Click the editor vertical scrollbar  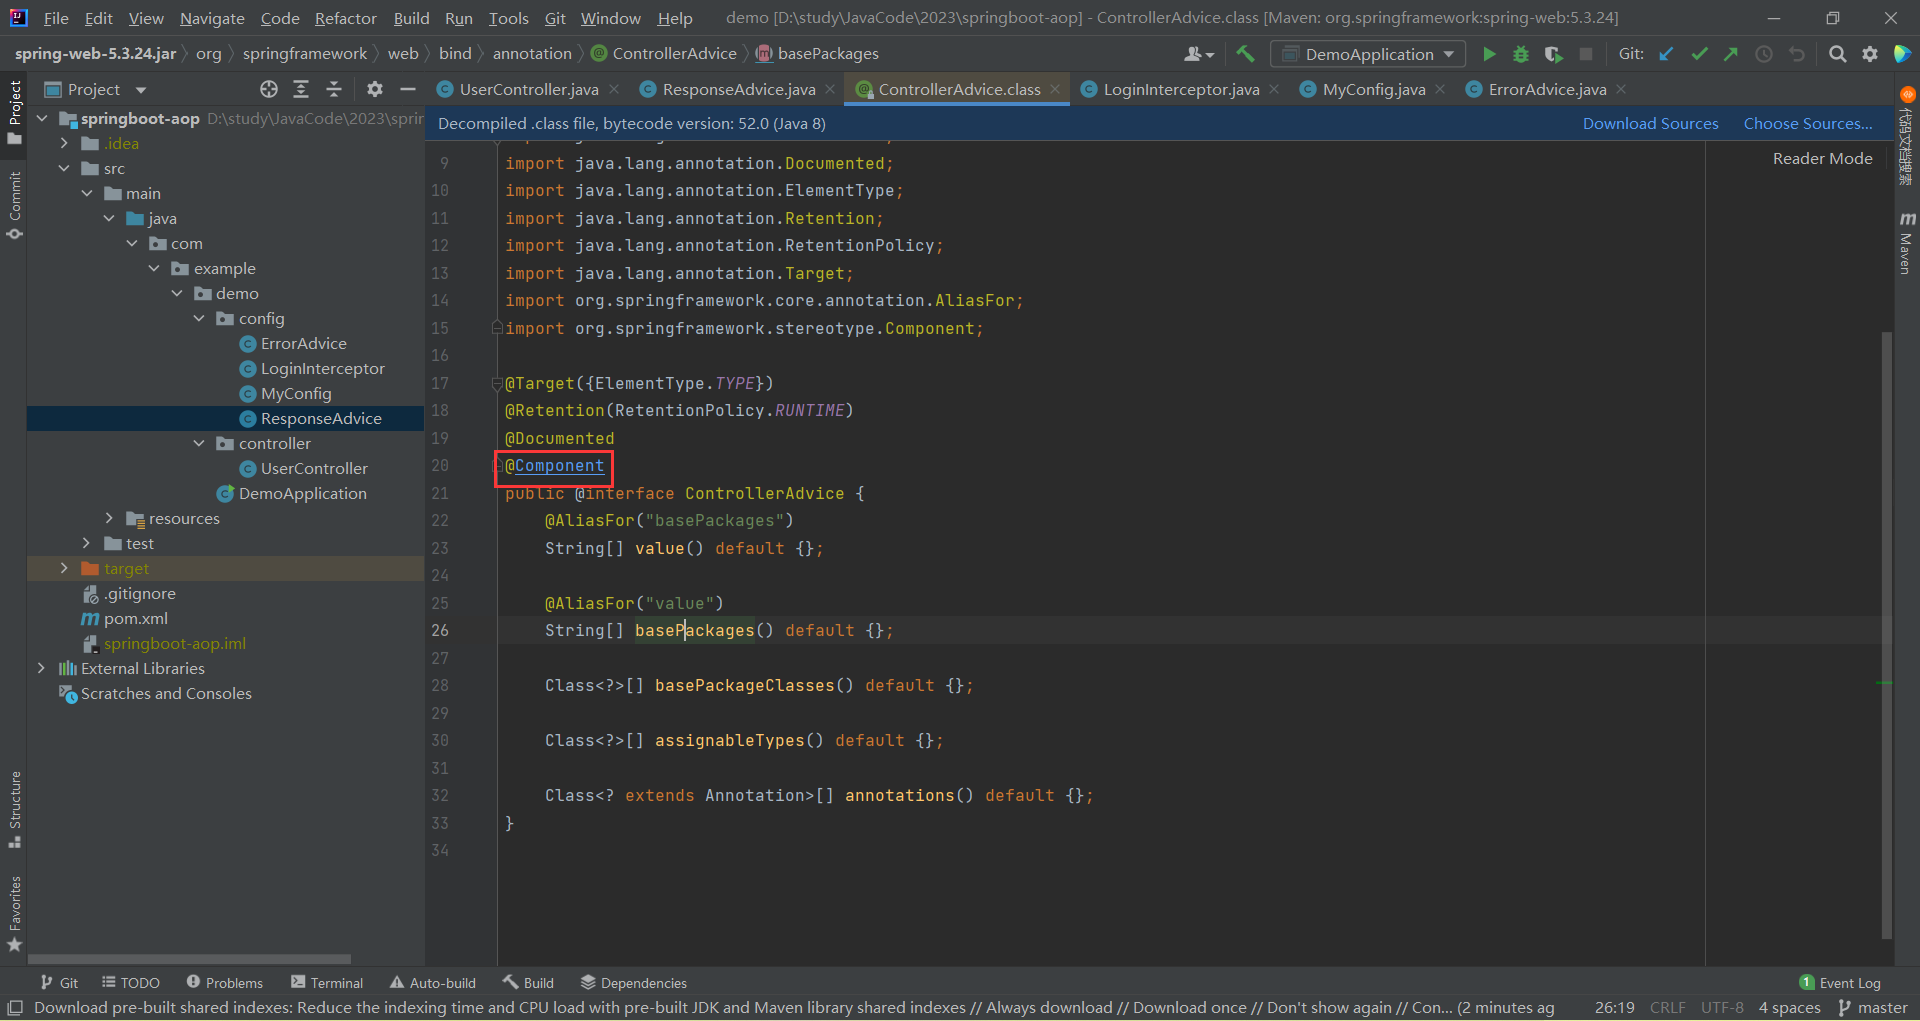pos(1886,635)
